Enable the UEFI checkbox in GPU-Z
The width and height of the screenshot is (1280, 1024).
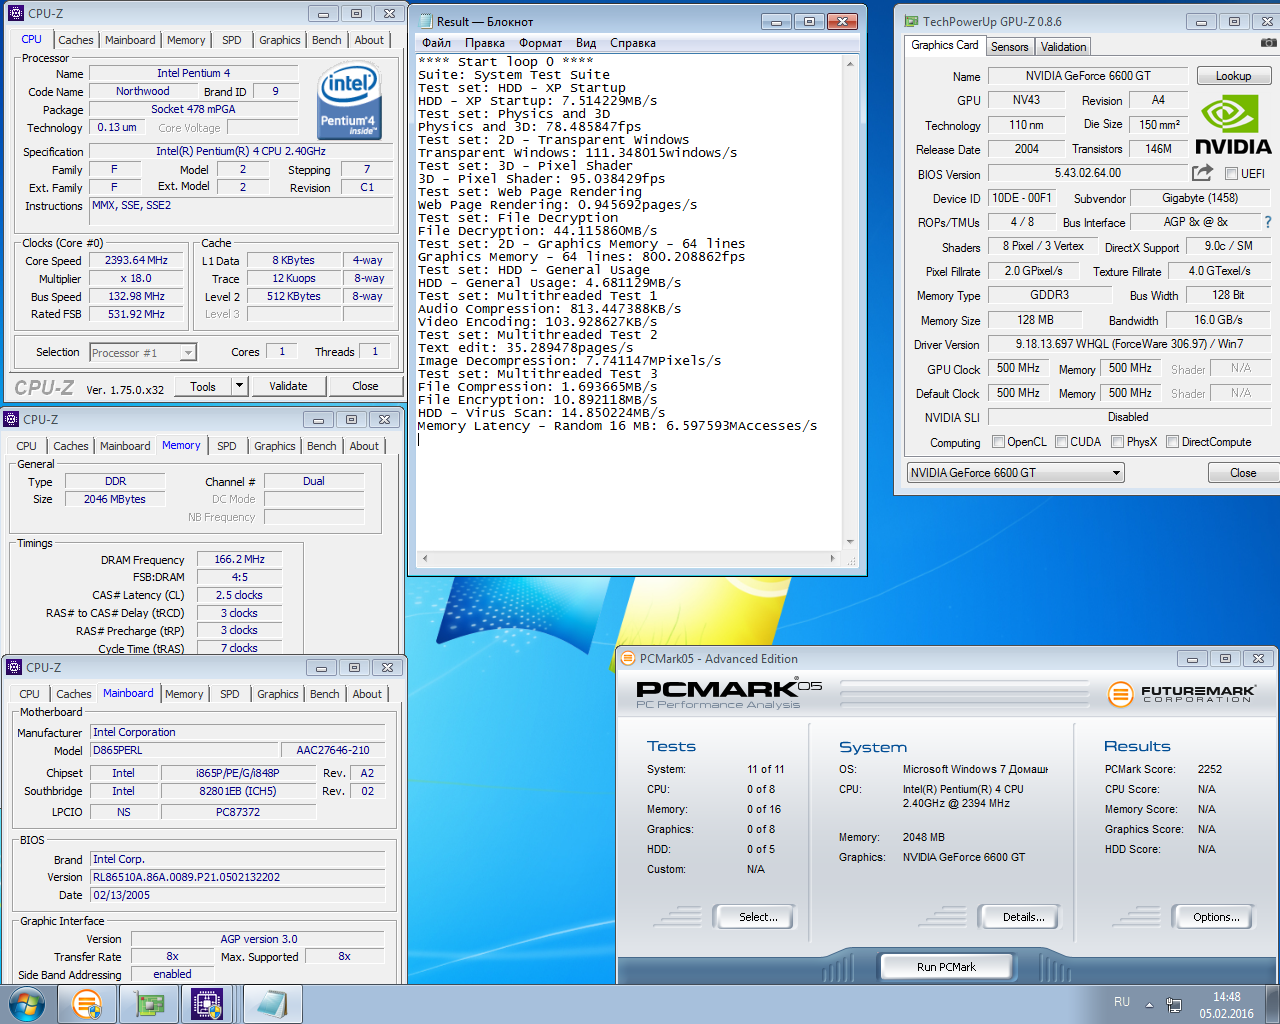pos(1232,174)
